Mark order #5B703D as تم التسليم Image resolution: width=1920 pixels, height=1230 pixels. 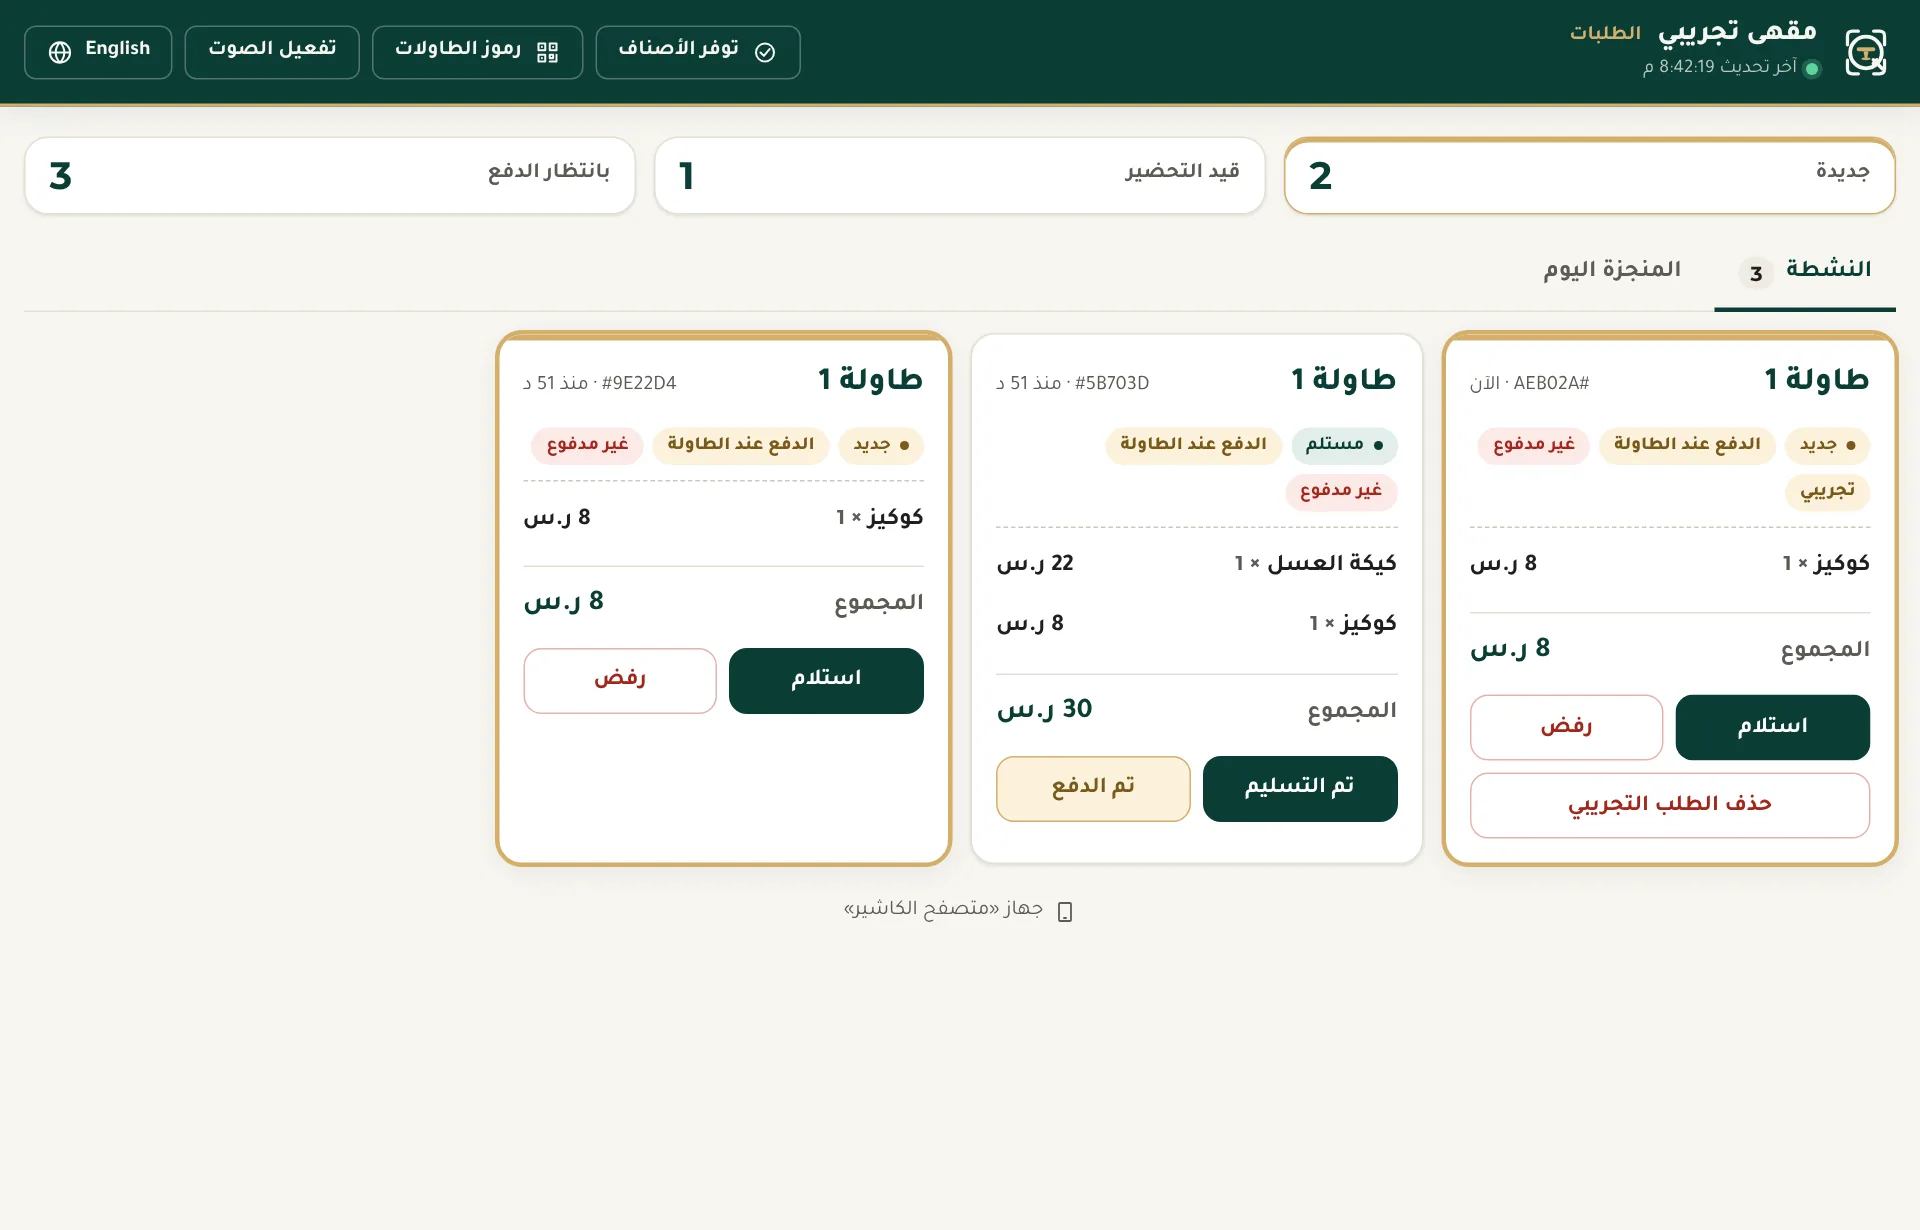[x=1300, y=789]
